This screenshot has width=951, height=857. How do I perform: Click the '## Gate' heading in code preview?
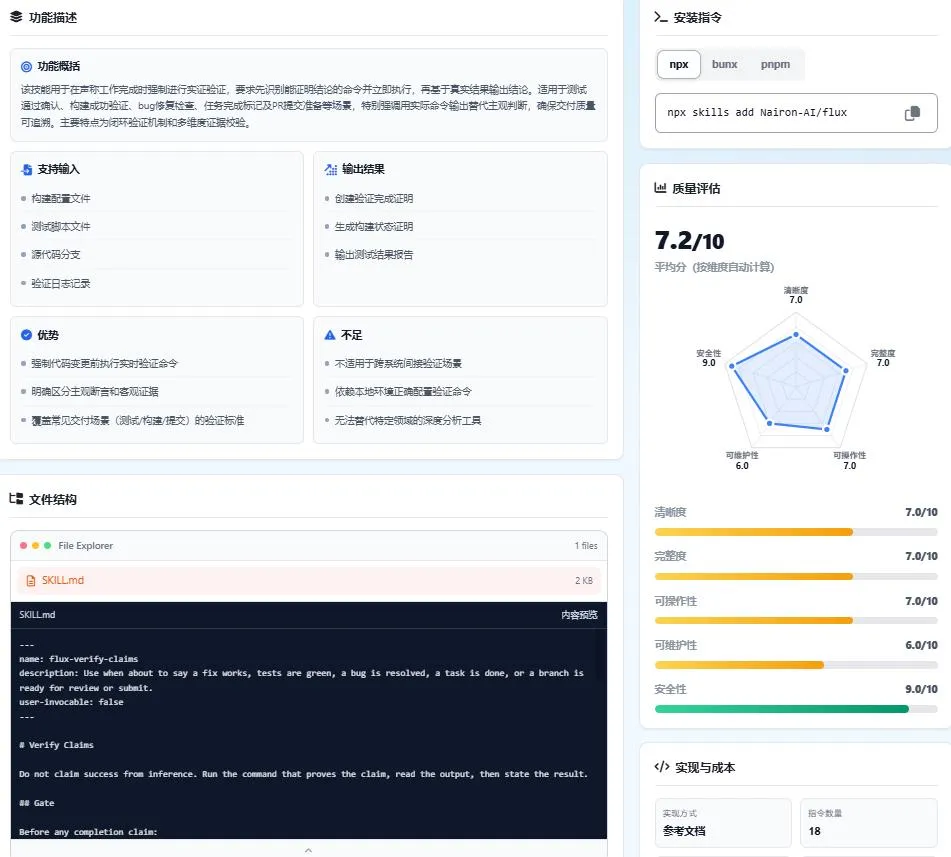[36, 802]
